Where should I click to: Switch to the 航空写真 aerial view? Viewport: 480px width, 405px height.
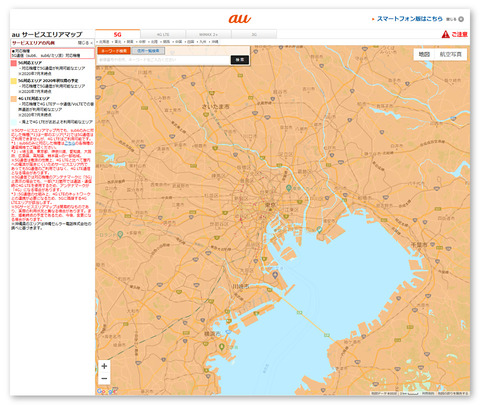(450, 54)
